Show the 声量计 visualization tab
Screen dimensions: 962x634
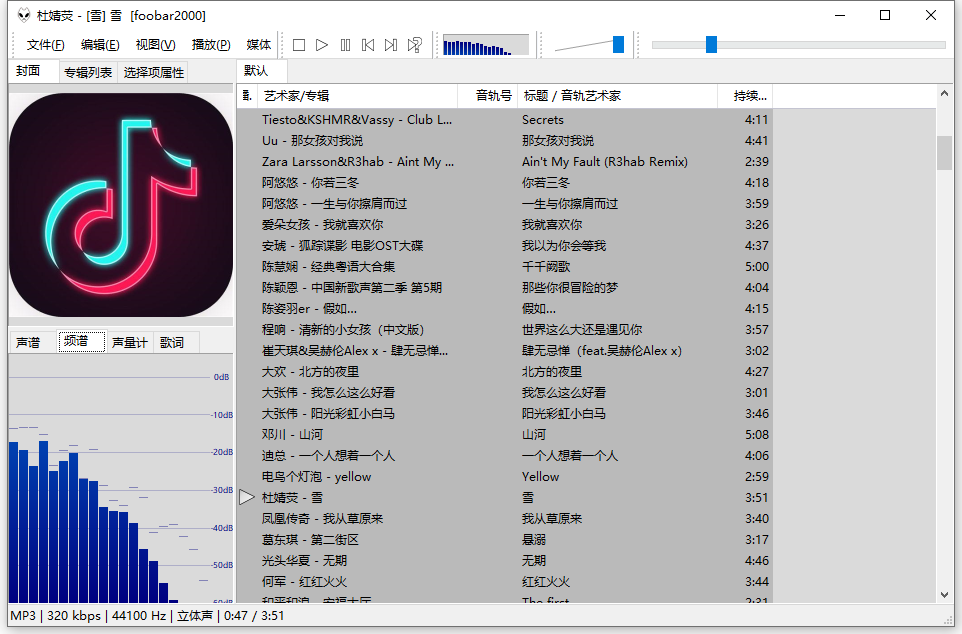130,342
